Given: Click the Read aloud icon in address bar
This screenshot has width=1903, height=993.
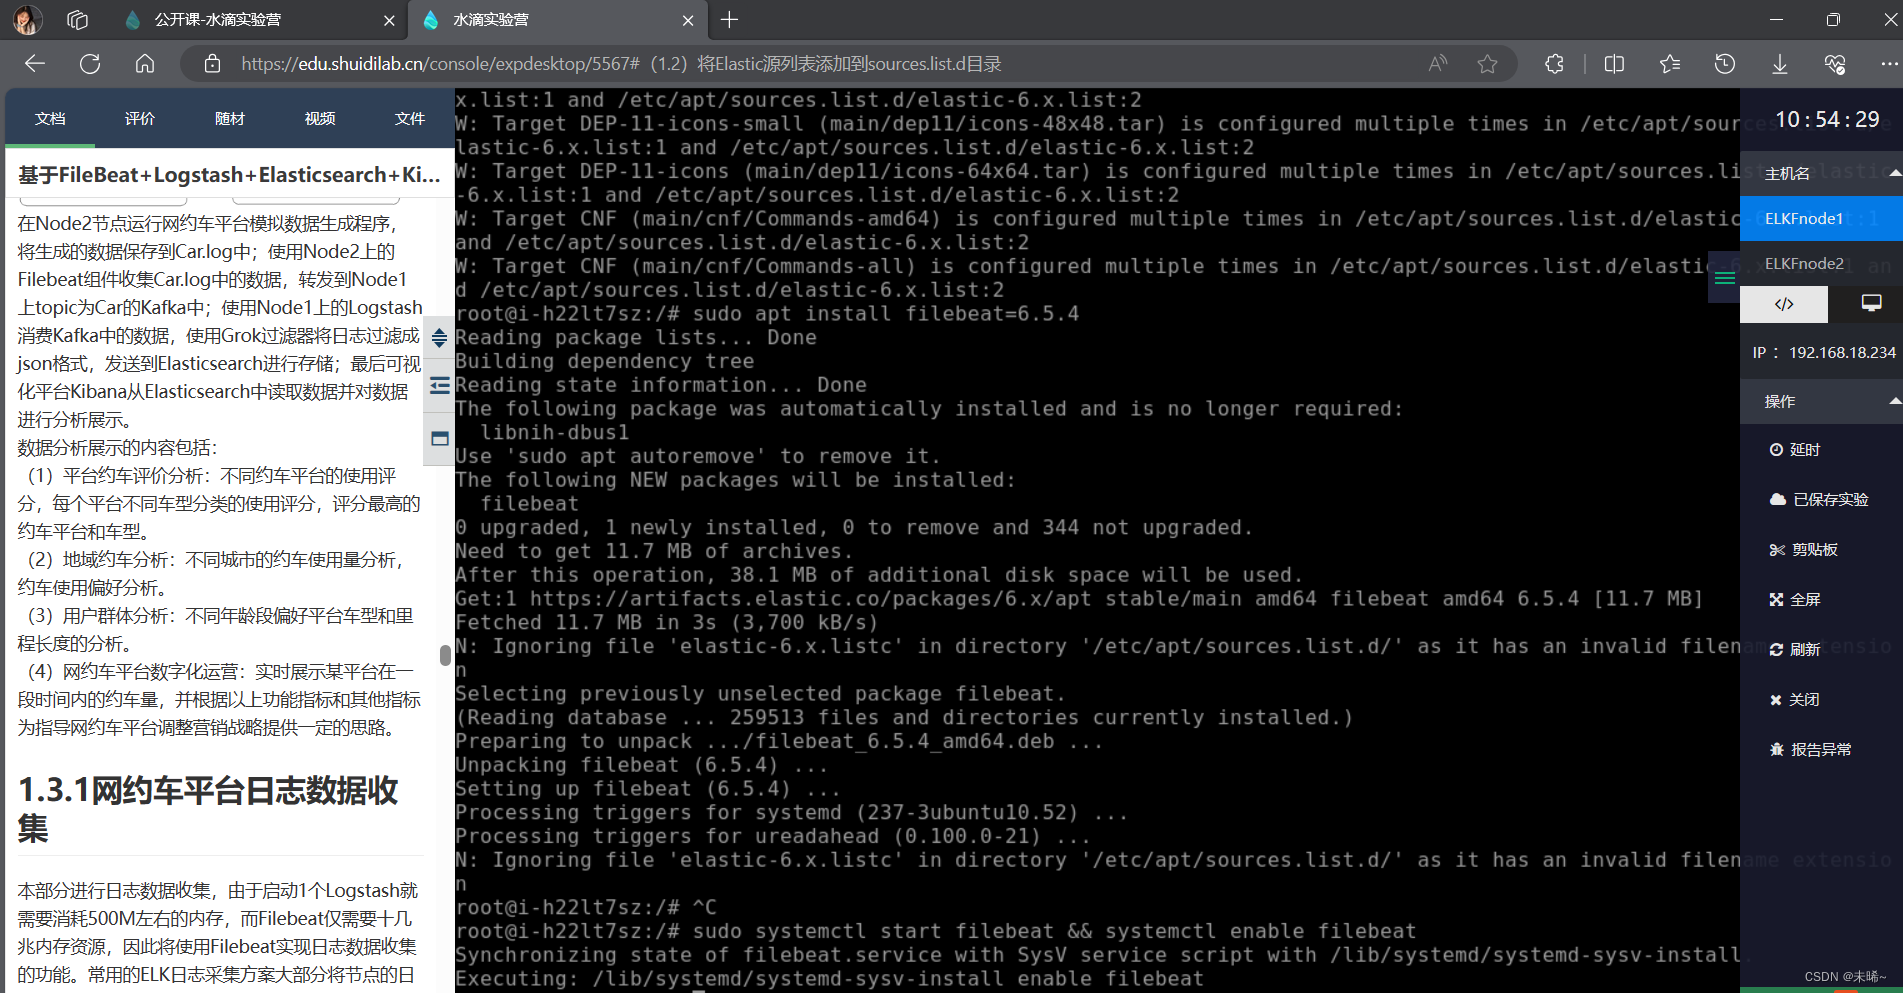Looking at the screenshot, I should click(1438, 64).
